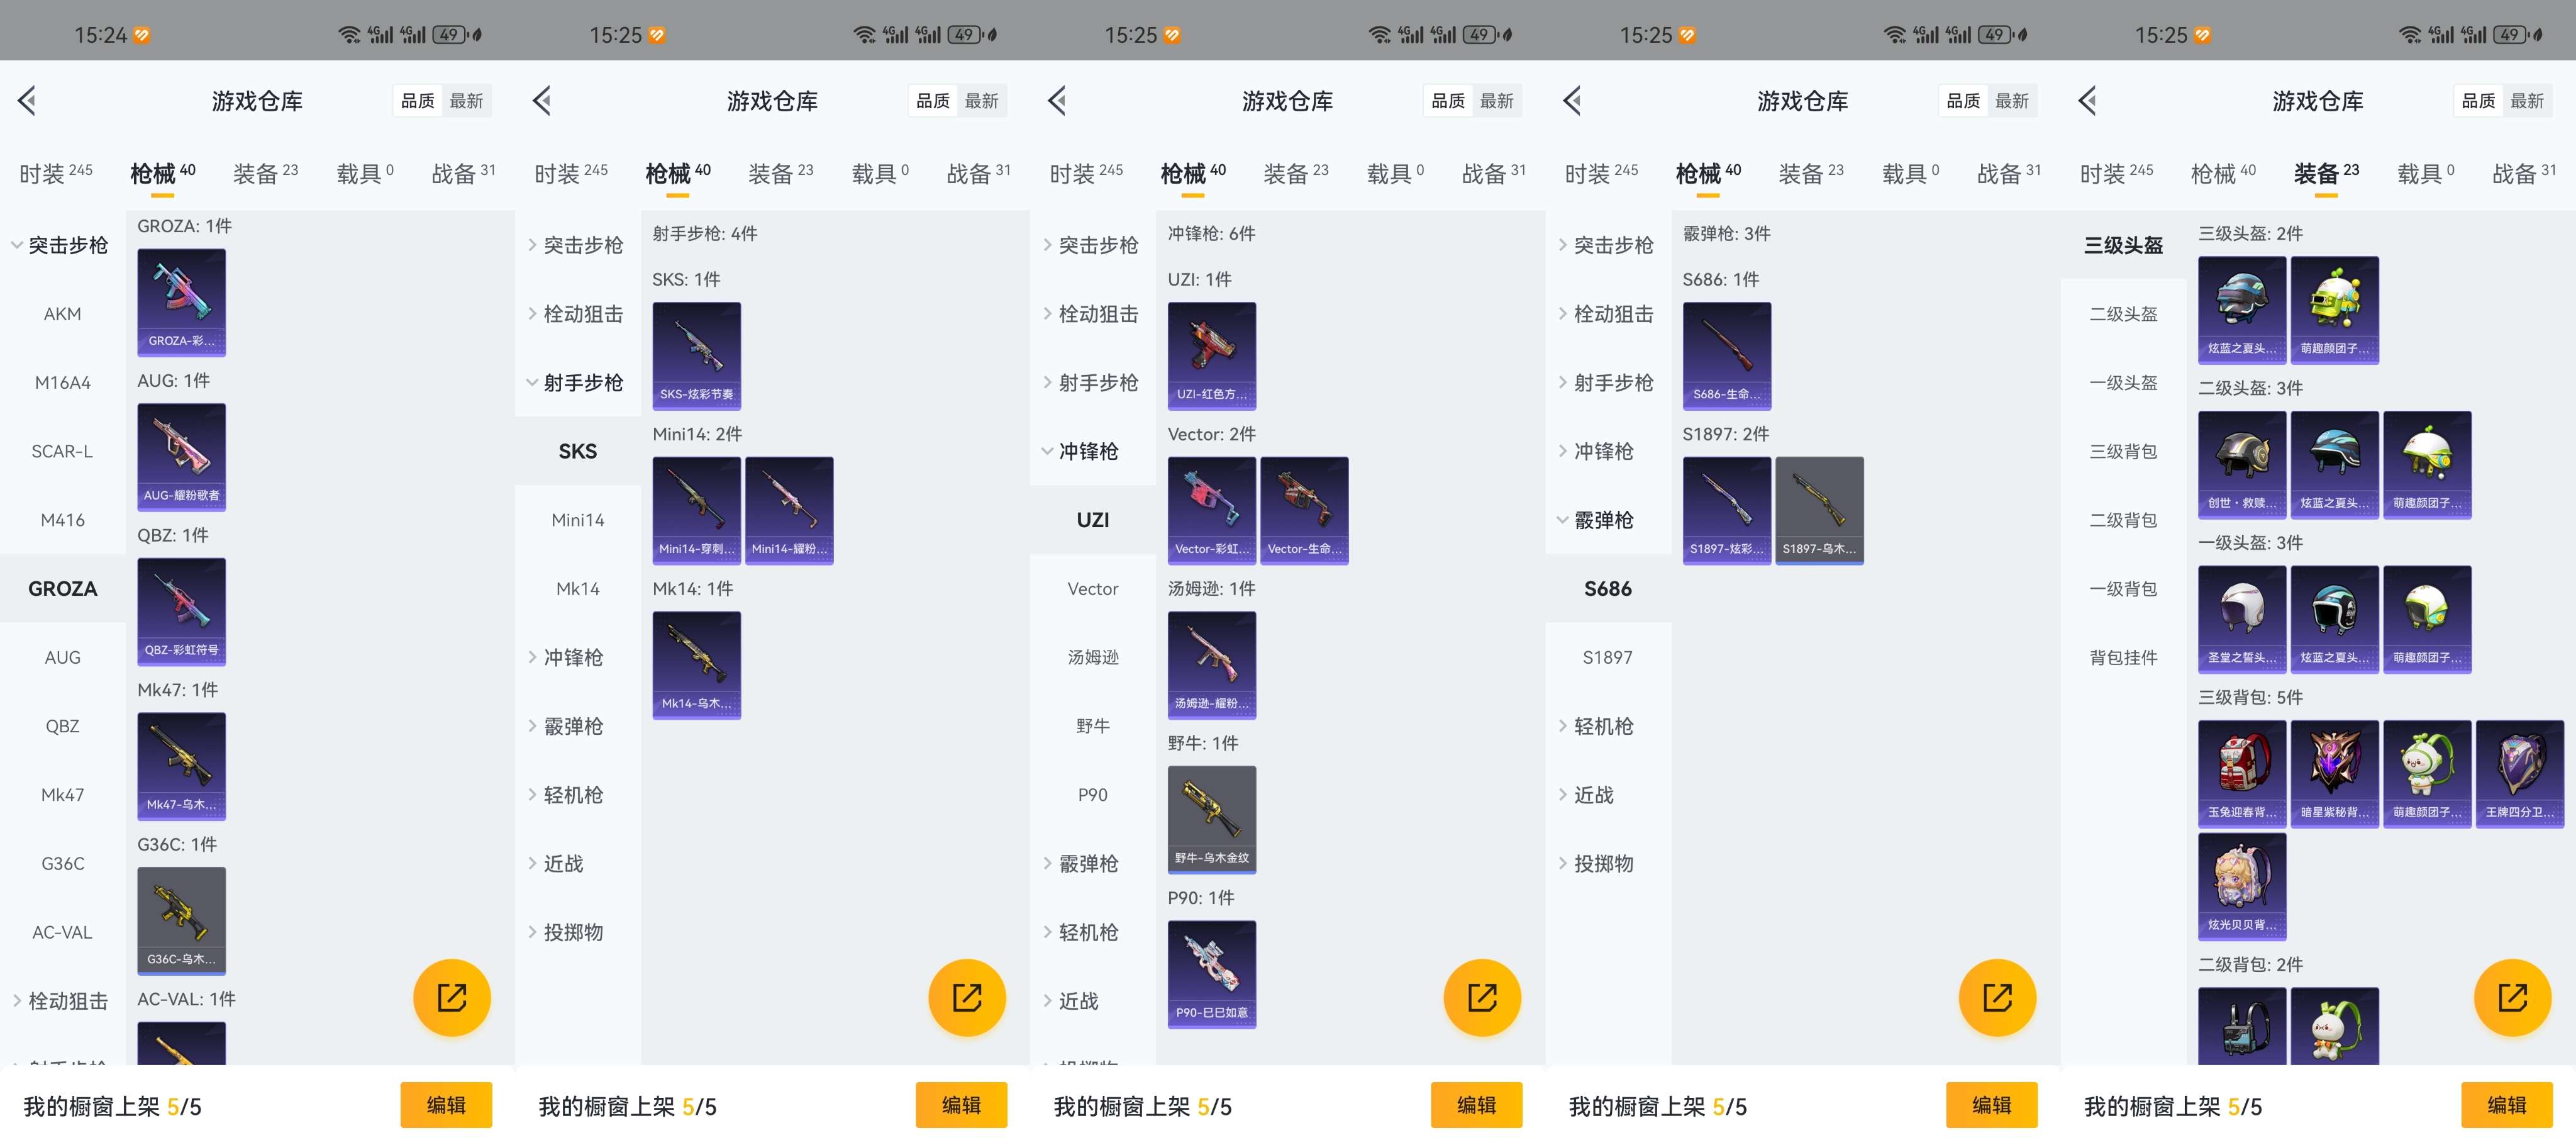Choose 品质 sort on the 冲锋枪 UZI screen

1448,101
